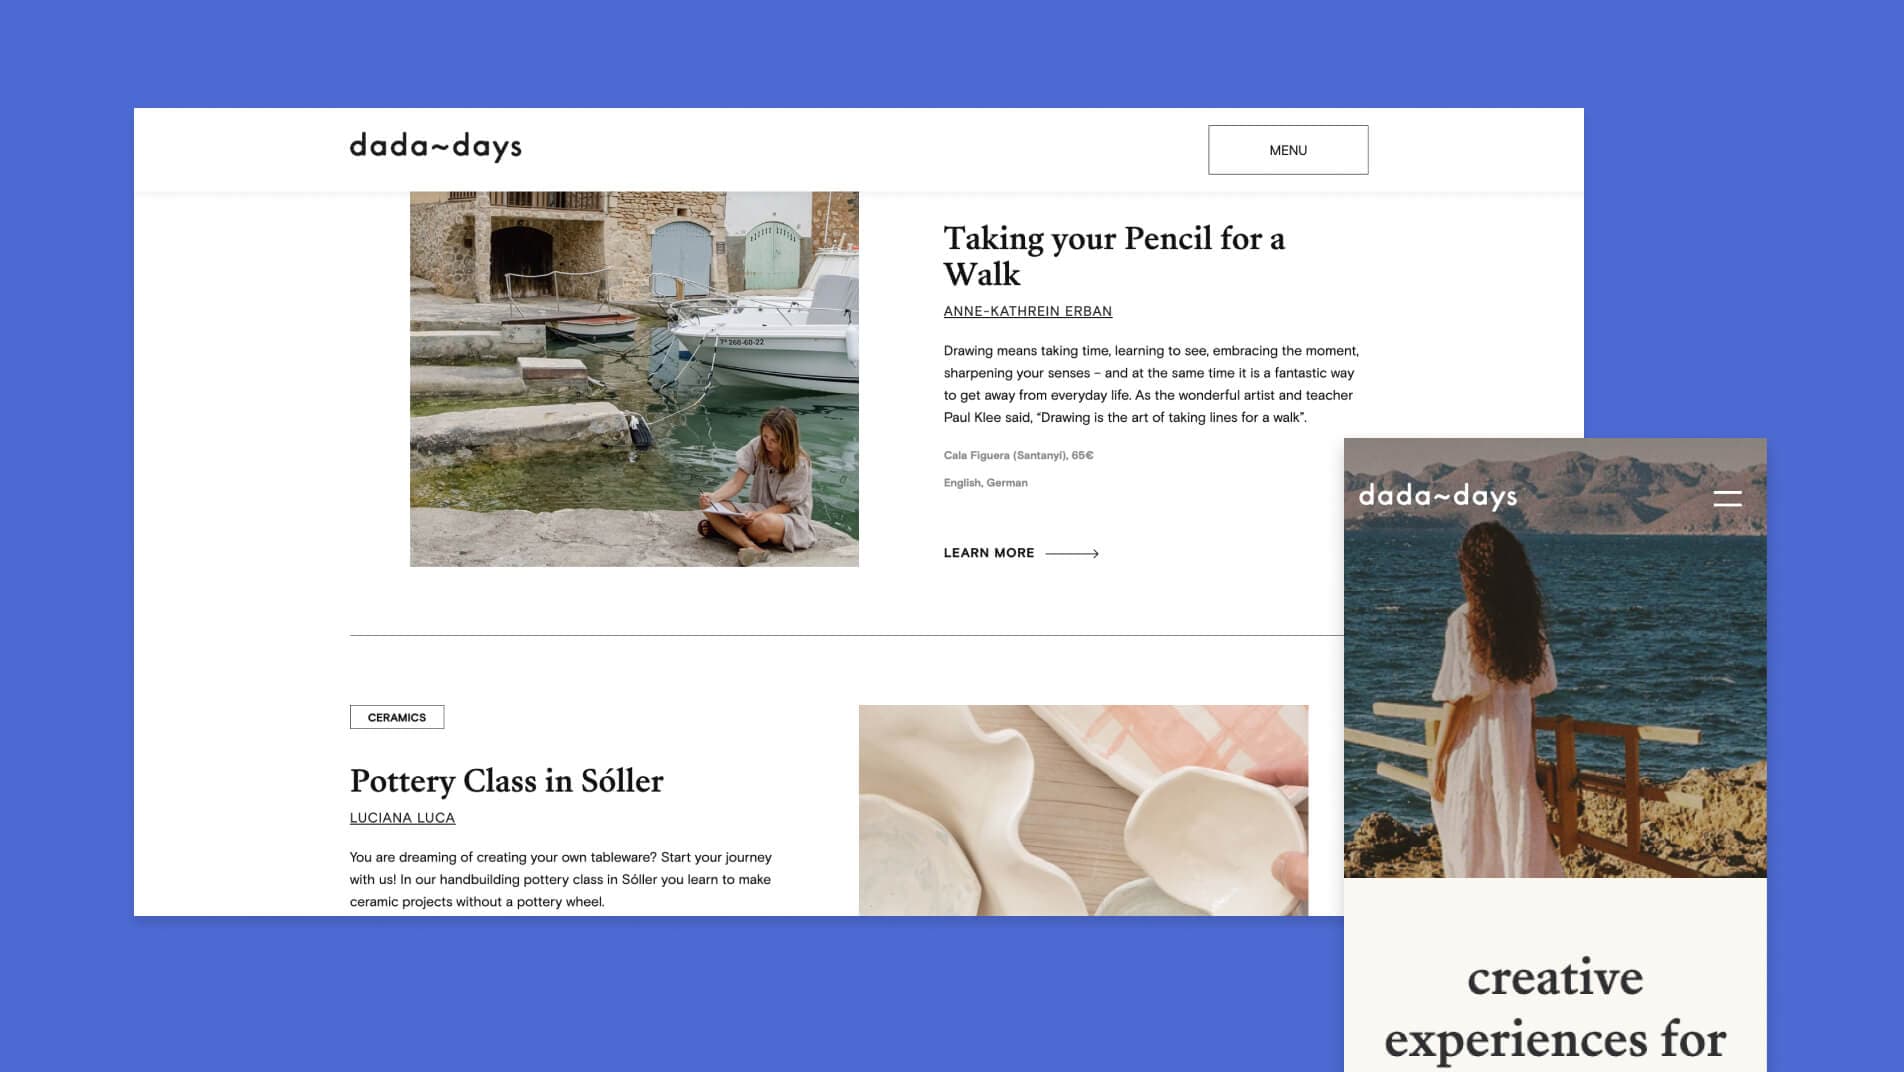Open Anne-Kathrein Erban author link
This screenshot has height=1072, width=1904.
coord(1028,311)
